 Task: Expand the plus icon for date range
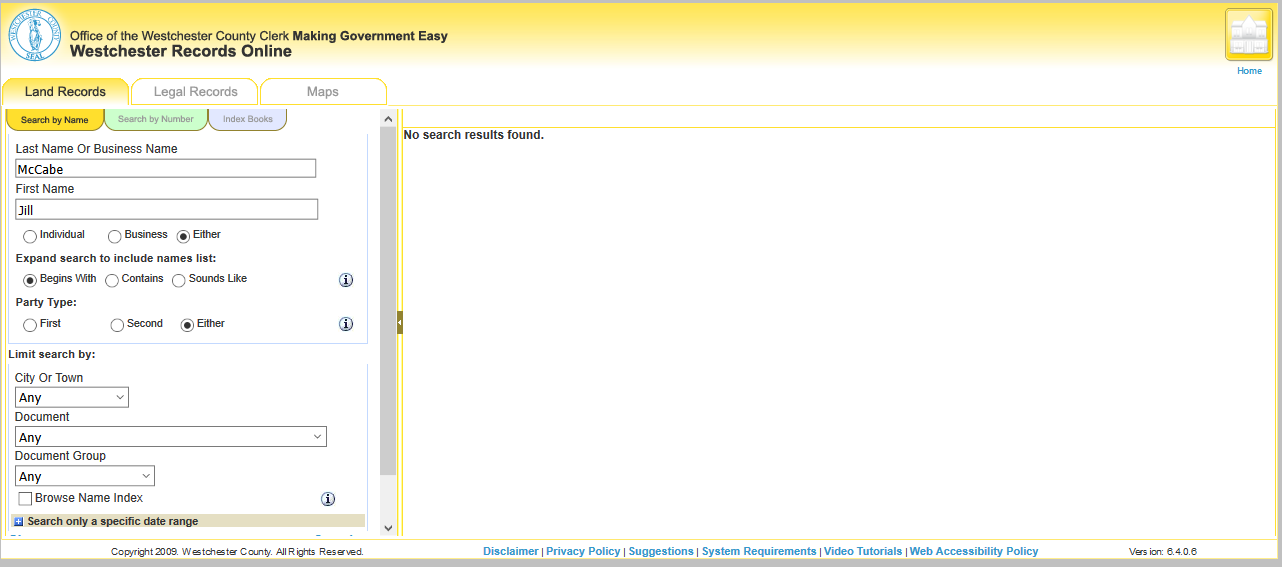point(19,522)
